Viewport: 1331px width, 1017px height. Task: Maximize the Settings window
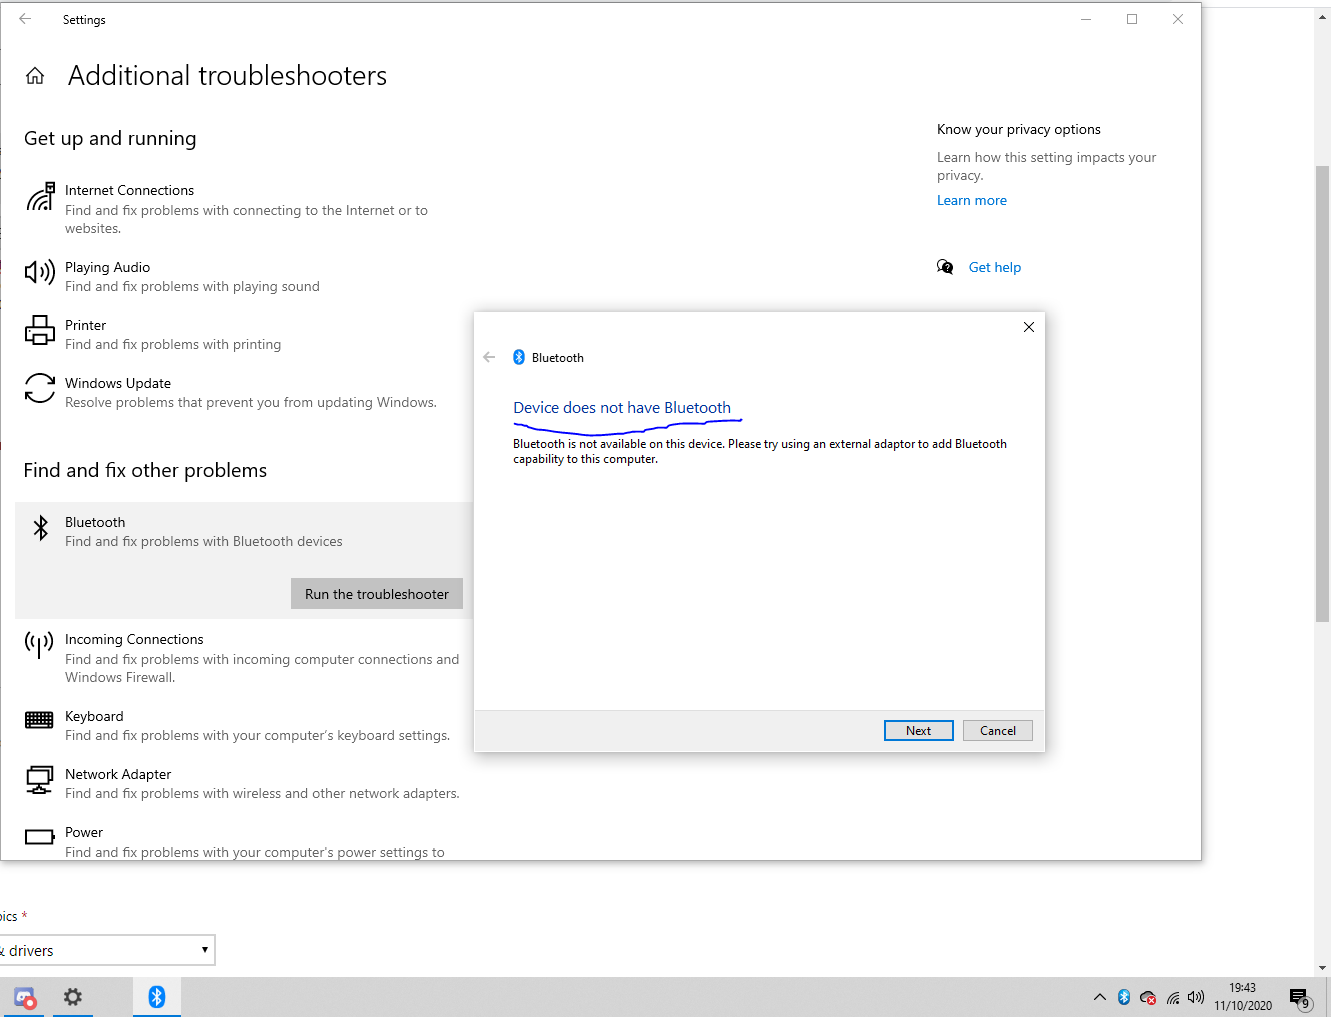tap(1132, 19)
